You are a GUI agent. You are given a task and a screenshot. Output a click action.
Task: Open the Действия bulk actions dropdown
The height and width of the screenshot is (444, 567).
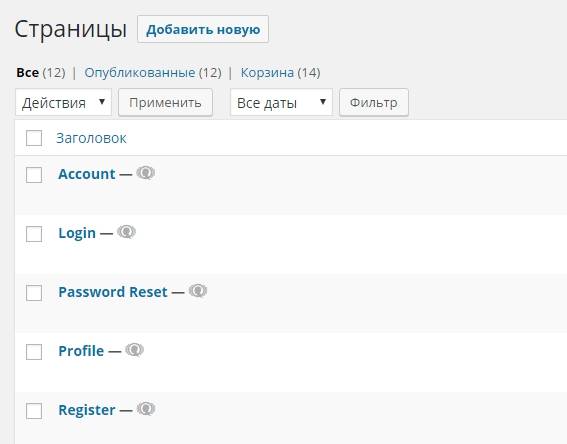(63, 103)
